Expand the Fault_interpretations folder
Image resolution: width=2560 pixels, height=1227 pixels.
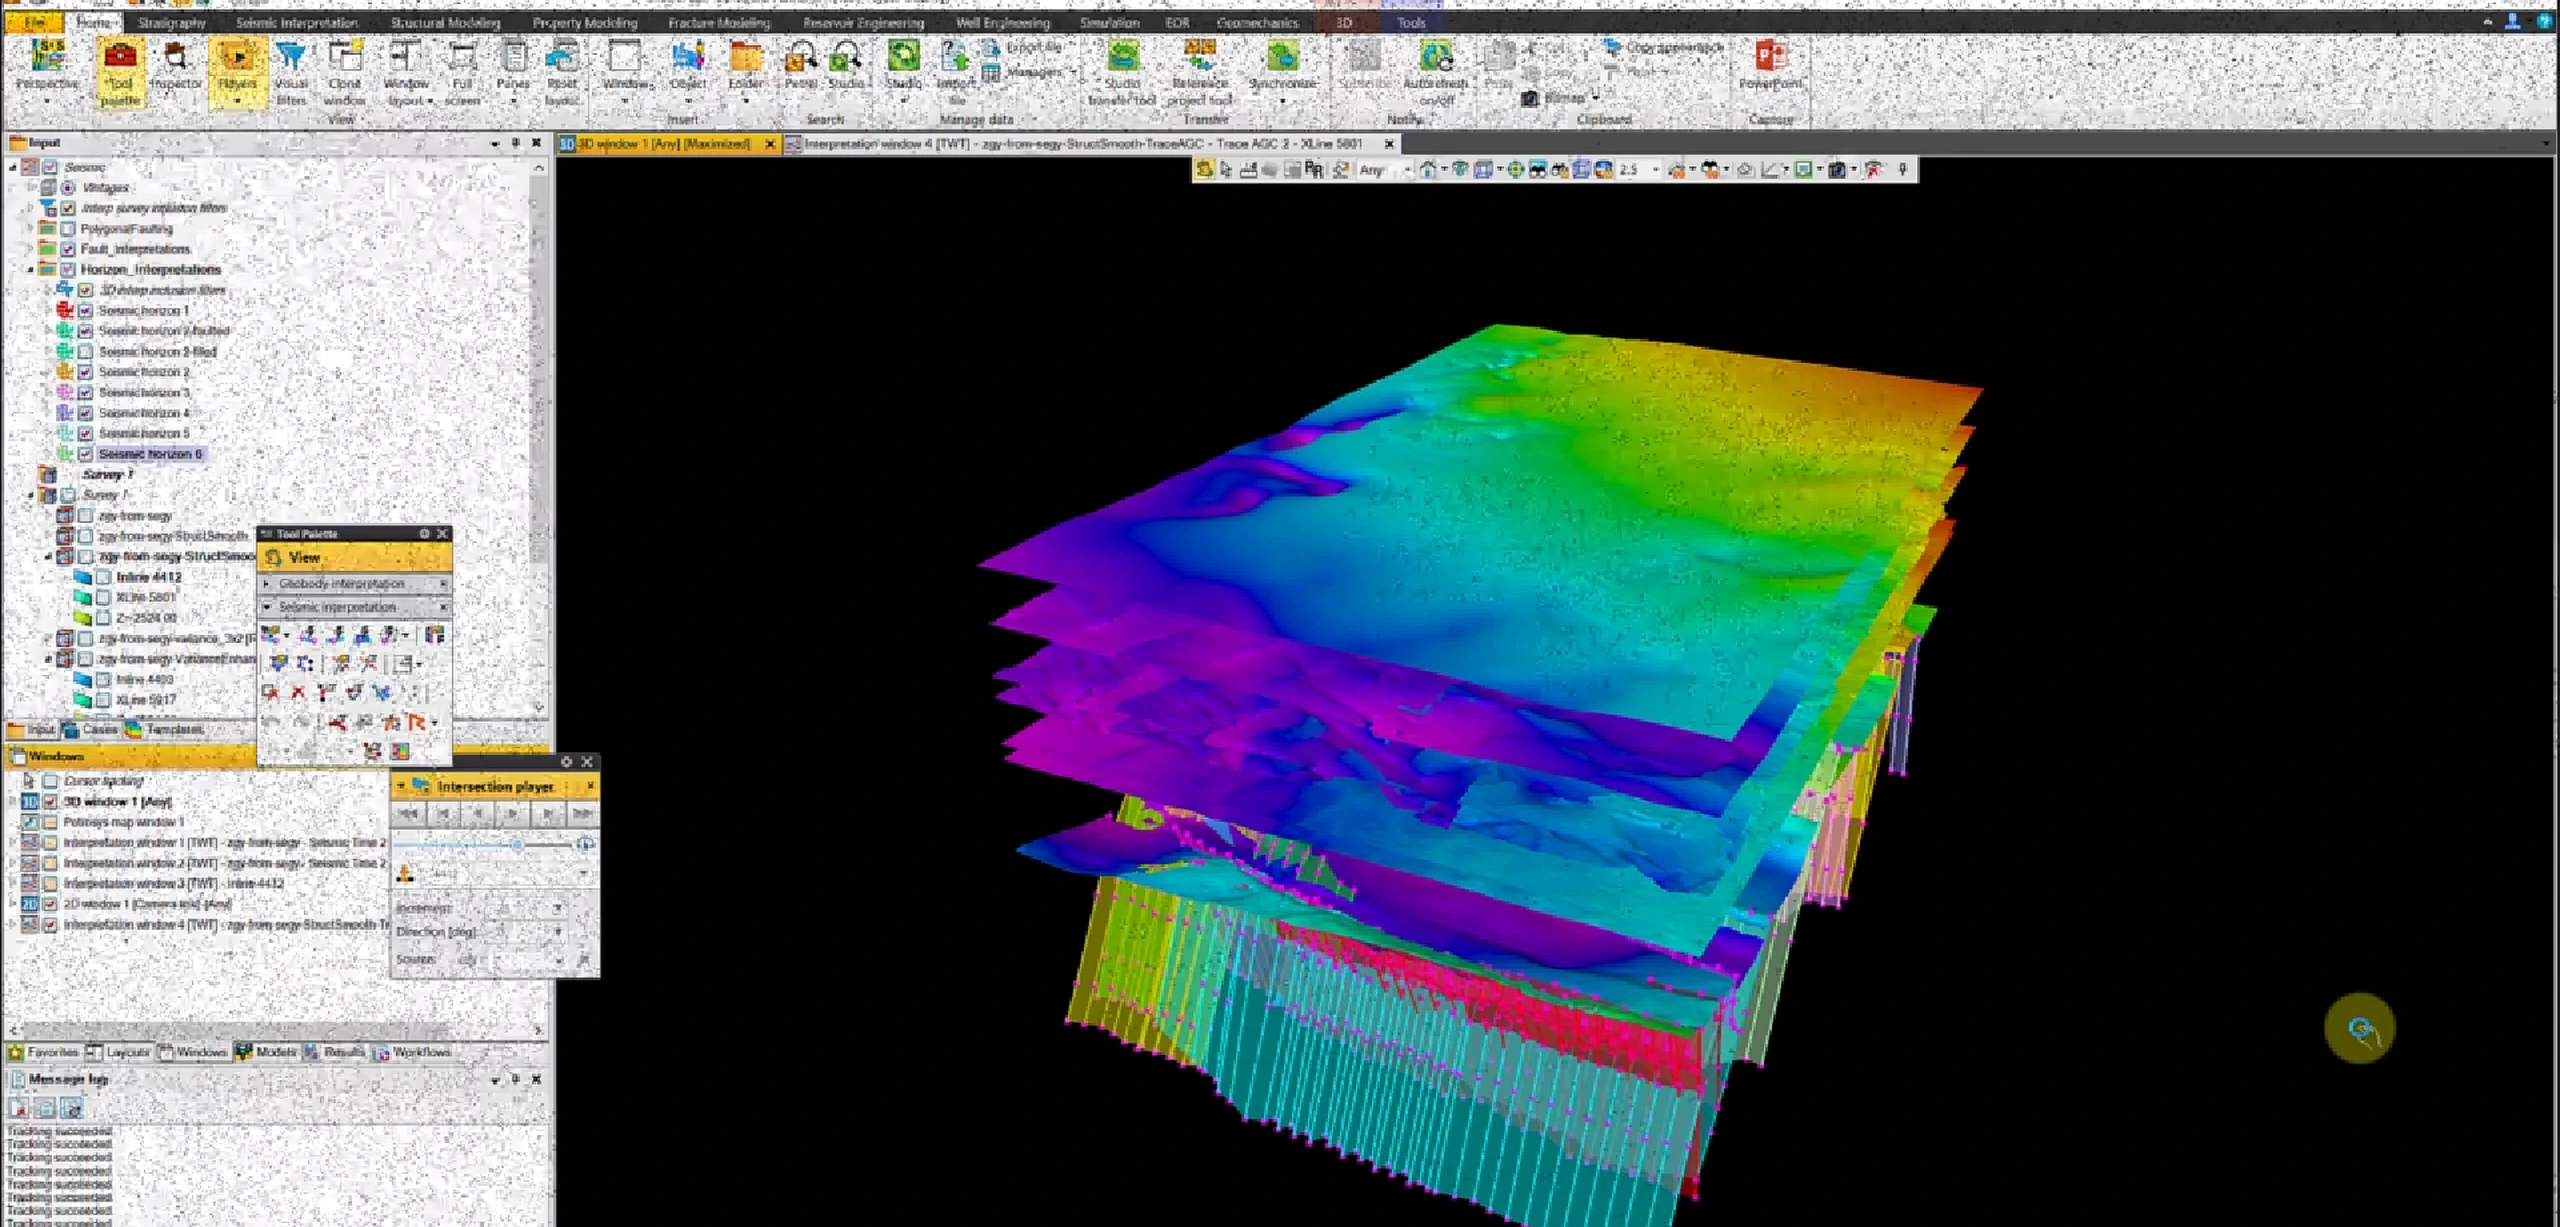(x=31, y=249)
